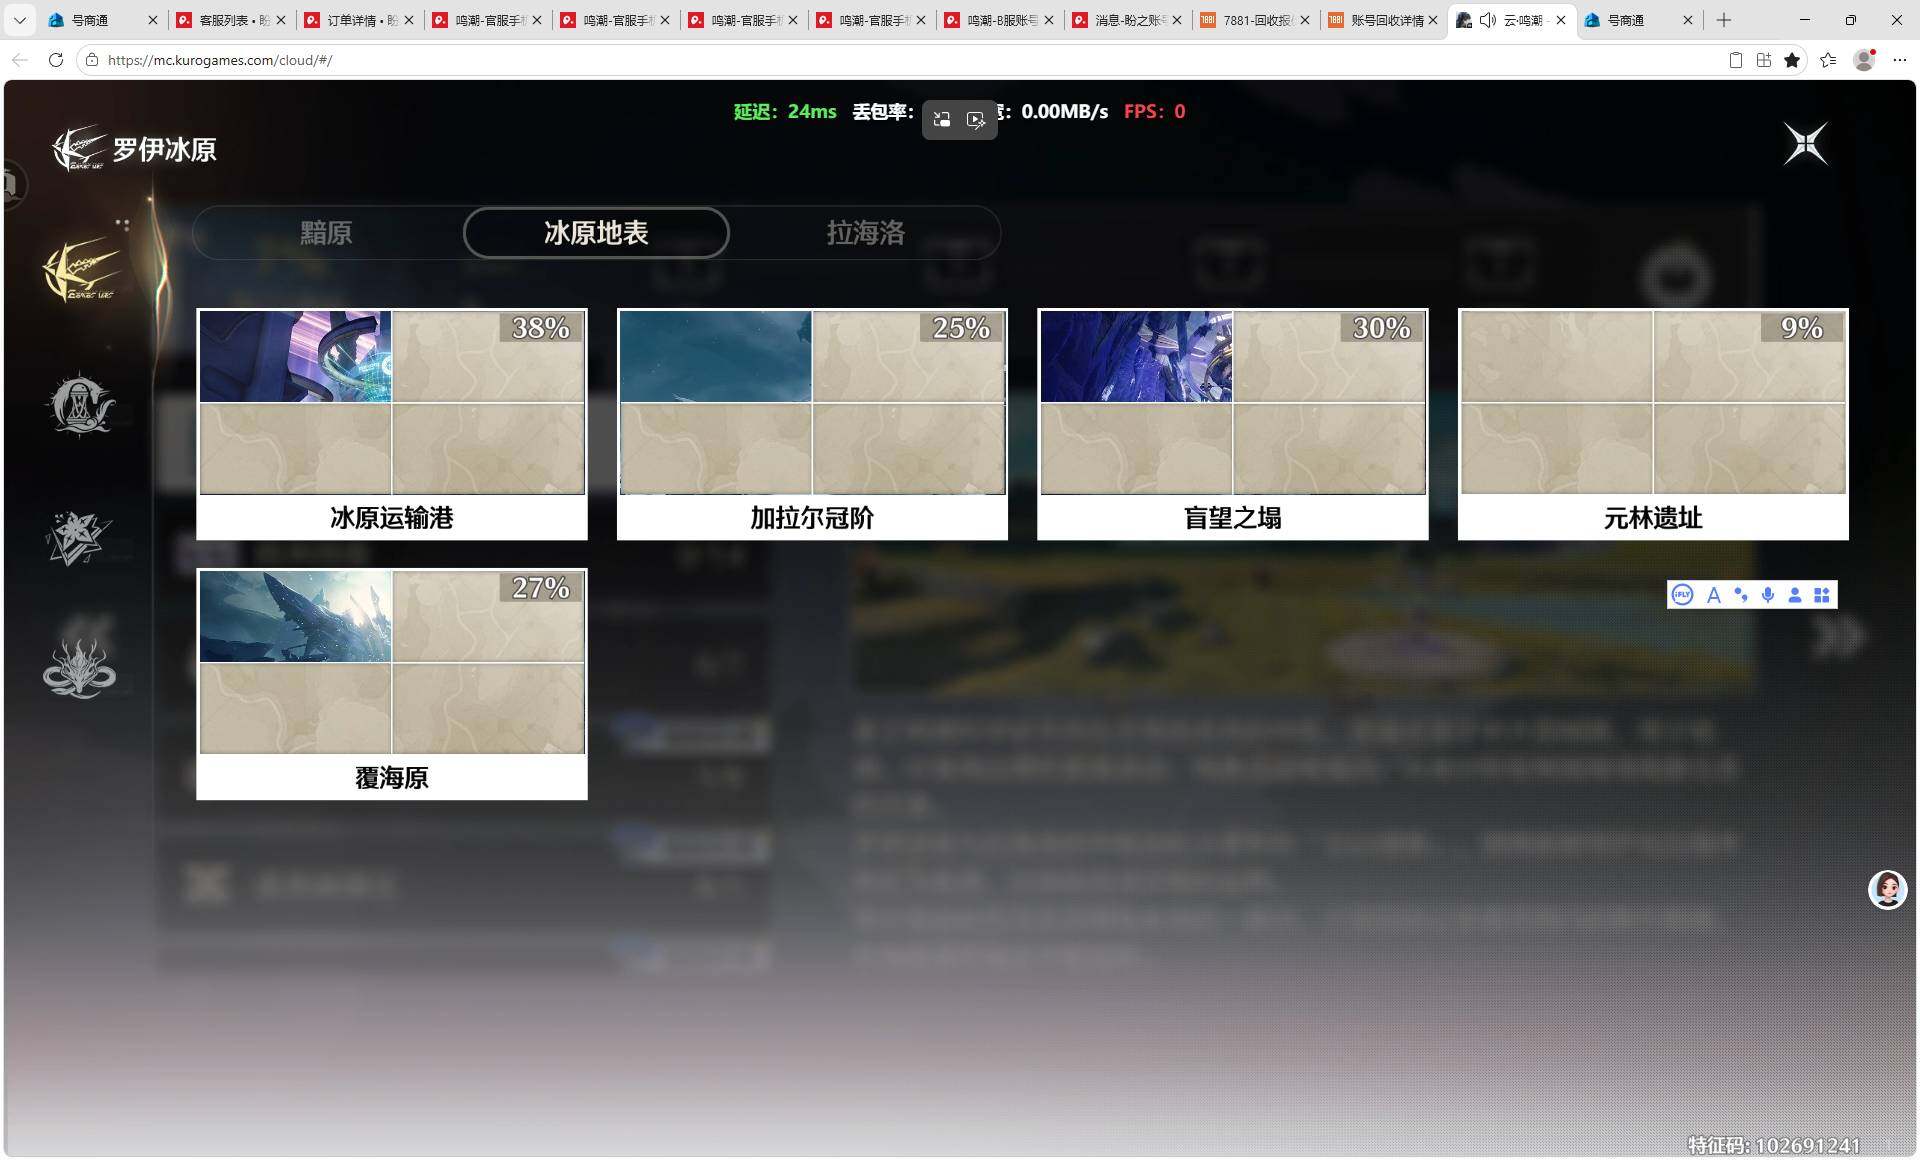1920x1160 pixels.
Task: Click the video enhance icon in overlay
Action: click(976, 120)
